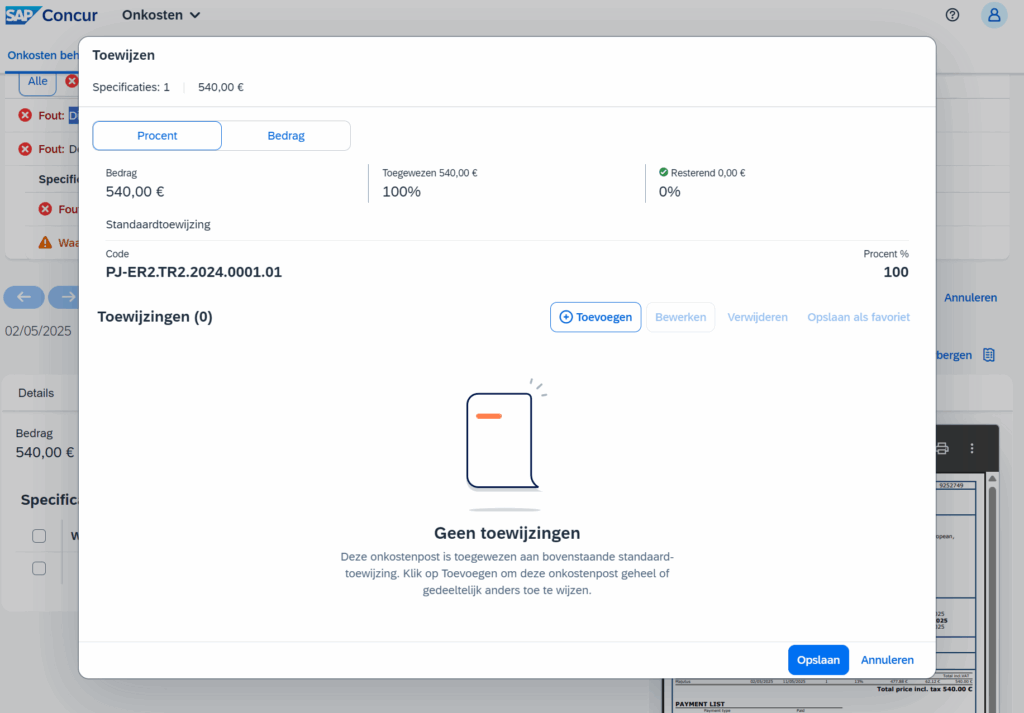
Task: Click Annuleren in the dialog footer
Action: [887, 660]
